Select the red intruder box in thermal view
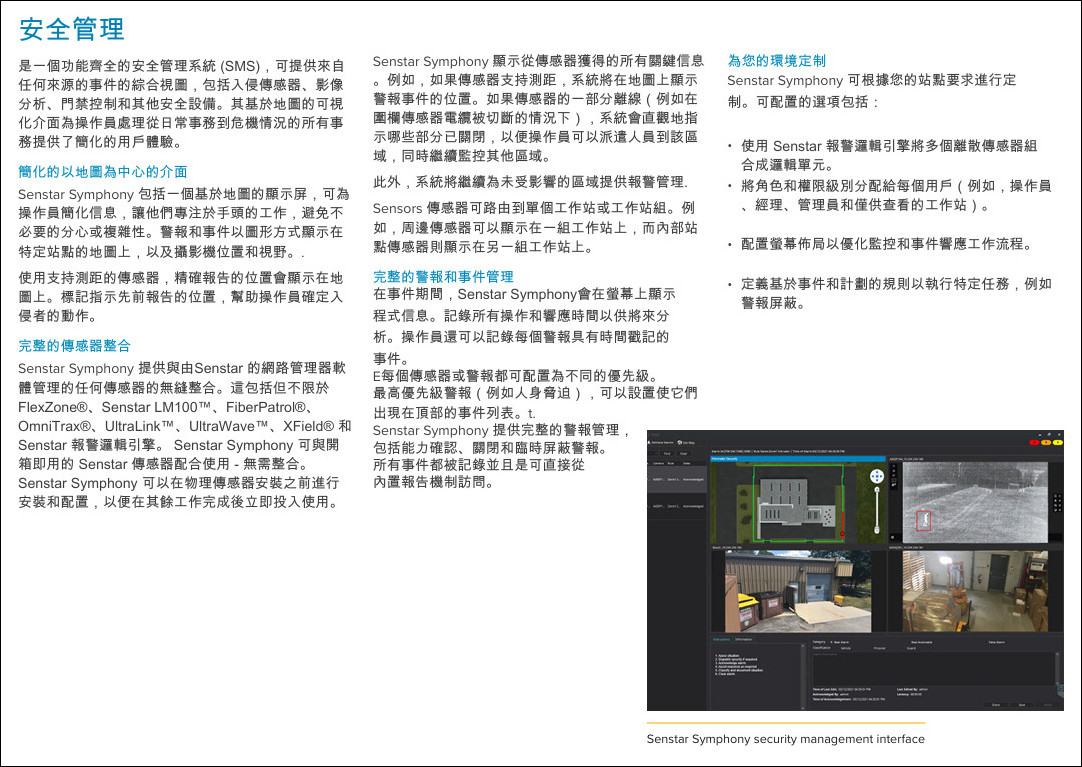The image size is (1082, 767). tap(924, 519)
